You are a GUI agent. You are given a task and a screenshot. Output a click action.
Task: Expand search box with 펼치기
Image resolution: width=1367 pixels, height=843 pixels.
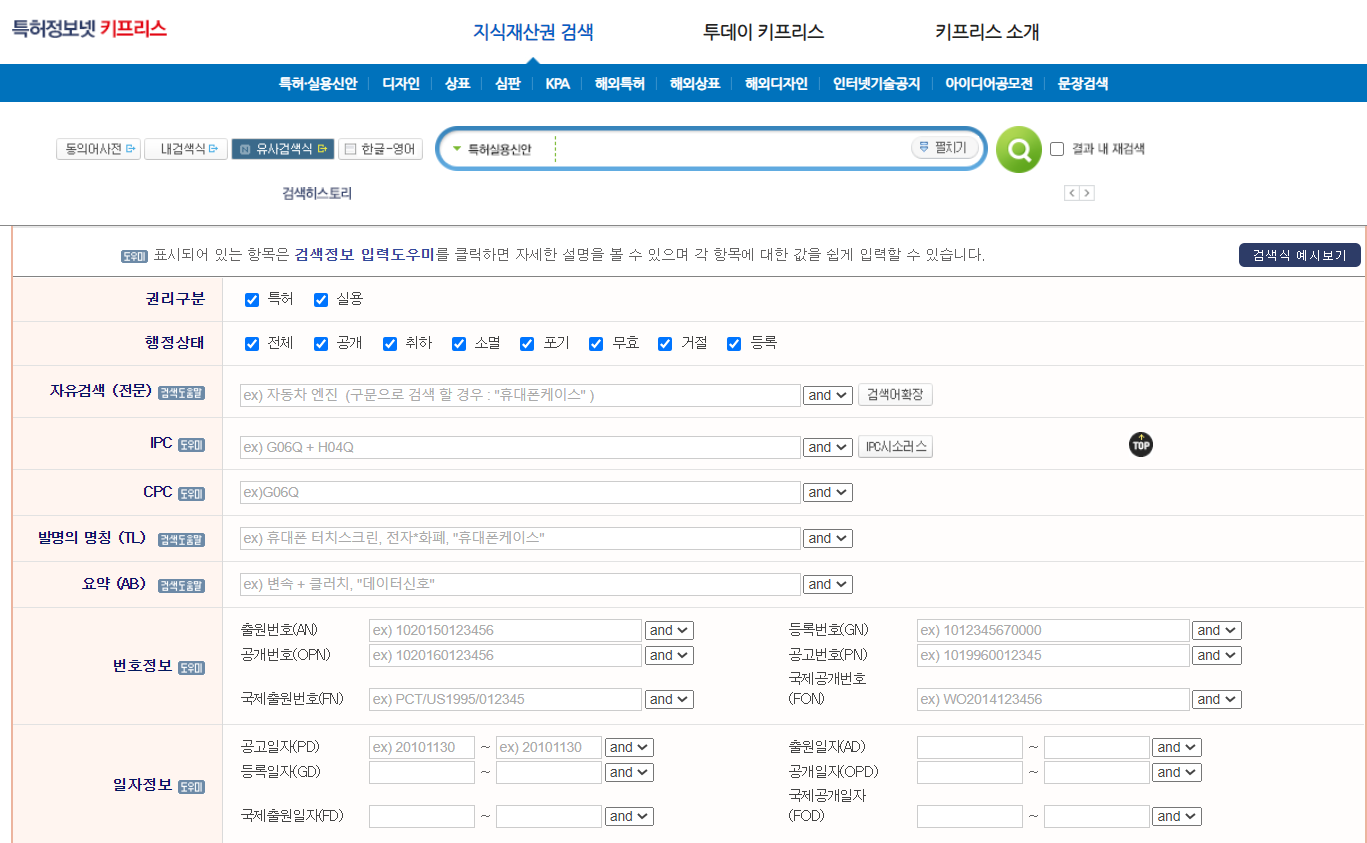coord(943,148)
